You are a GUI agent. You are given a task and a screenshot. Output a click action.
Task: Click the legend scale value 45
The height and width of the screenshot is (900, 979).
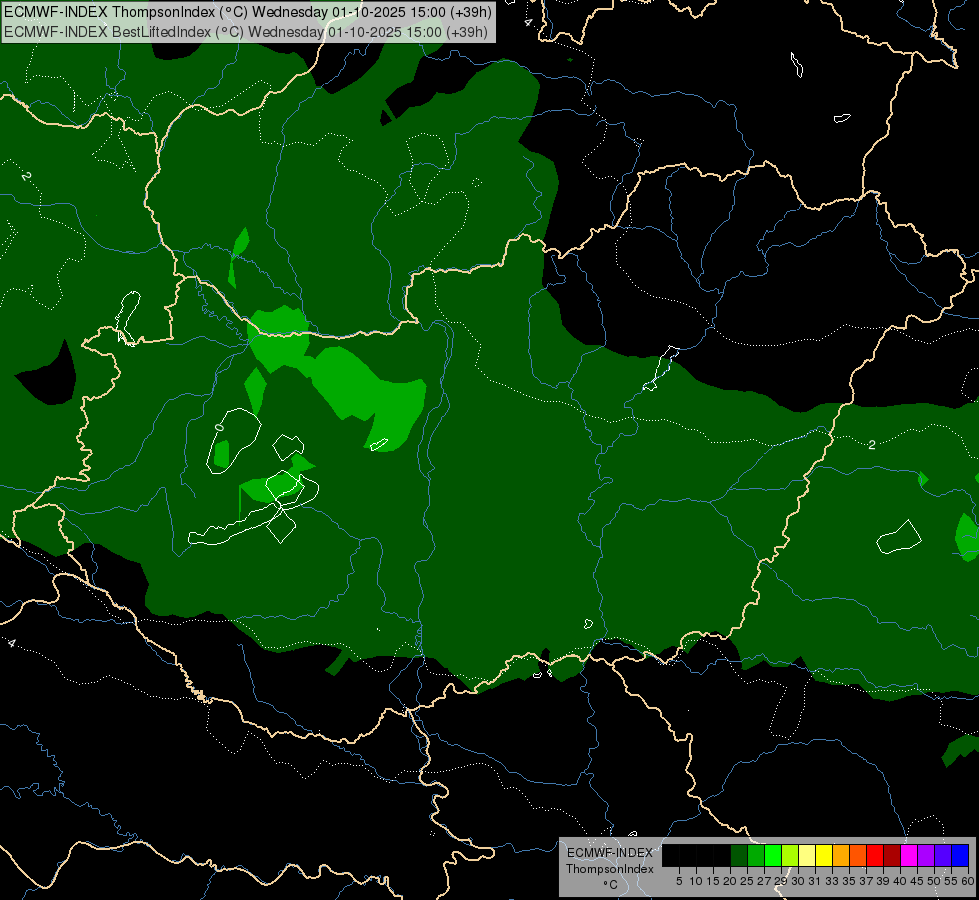(x=917, y=881)
